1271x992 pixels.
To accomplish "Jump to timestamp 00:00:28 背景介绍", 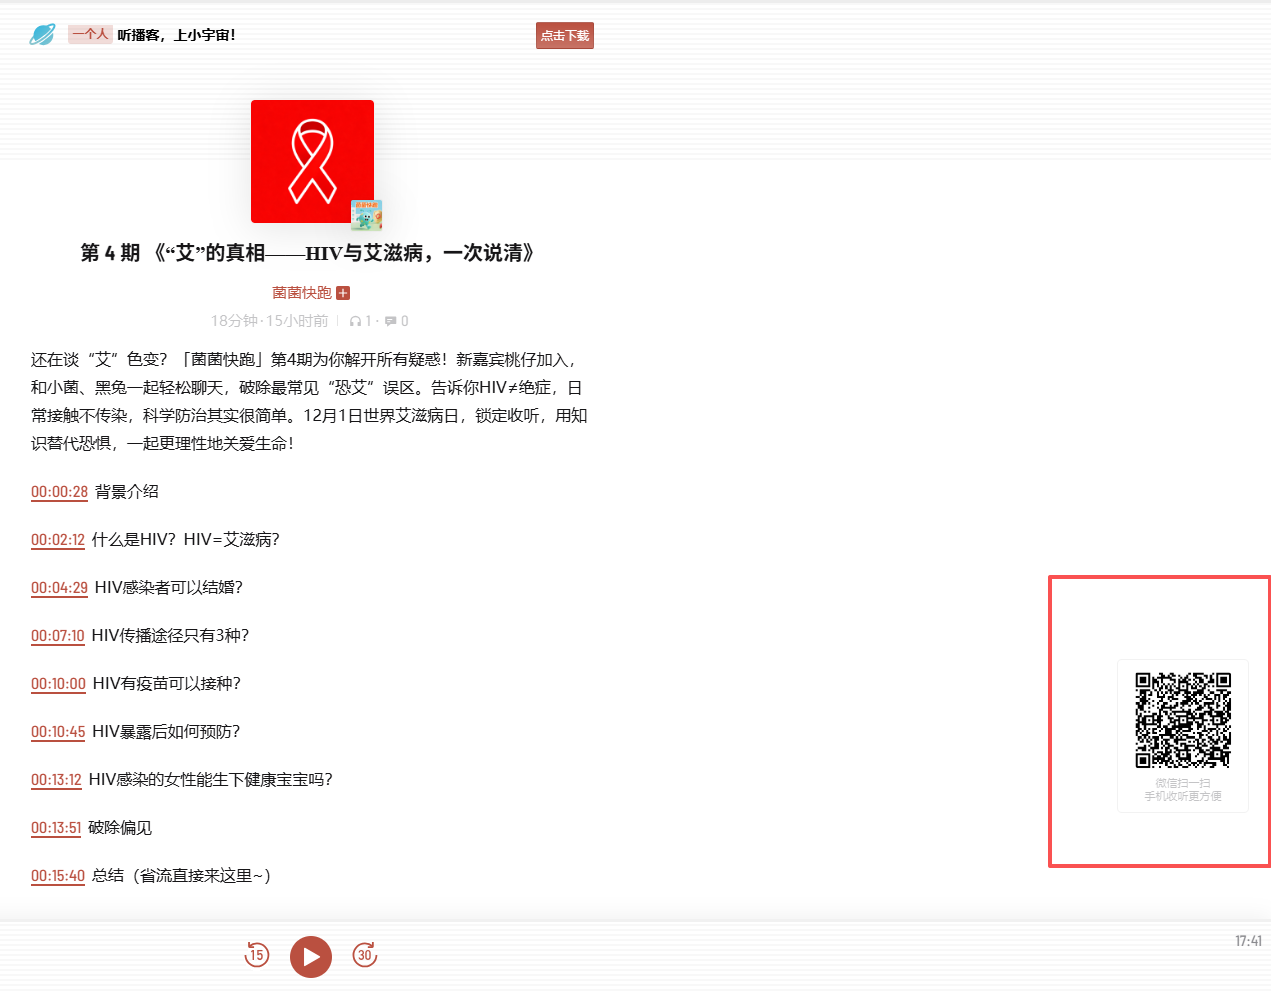I will [x=57, y=492].
